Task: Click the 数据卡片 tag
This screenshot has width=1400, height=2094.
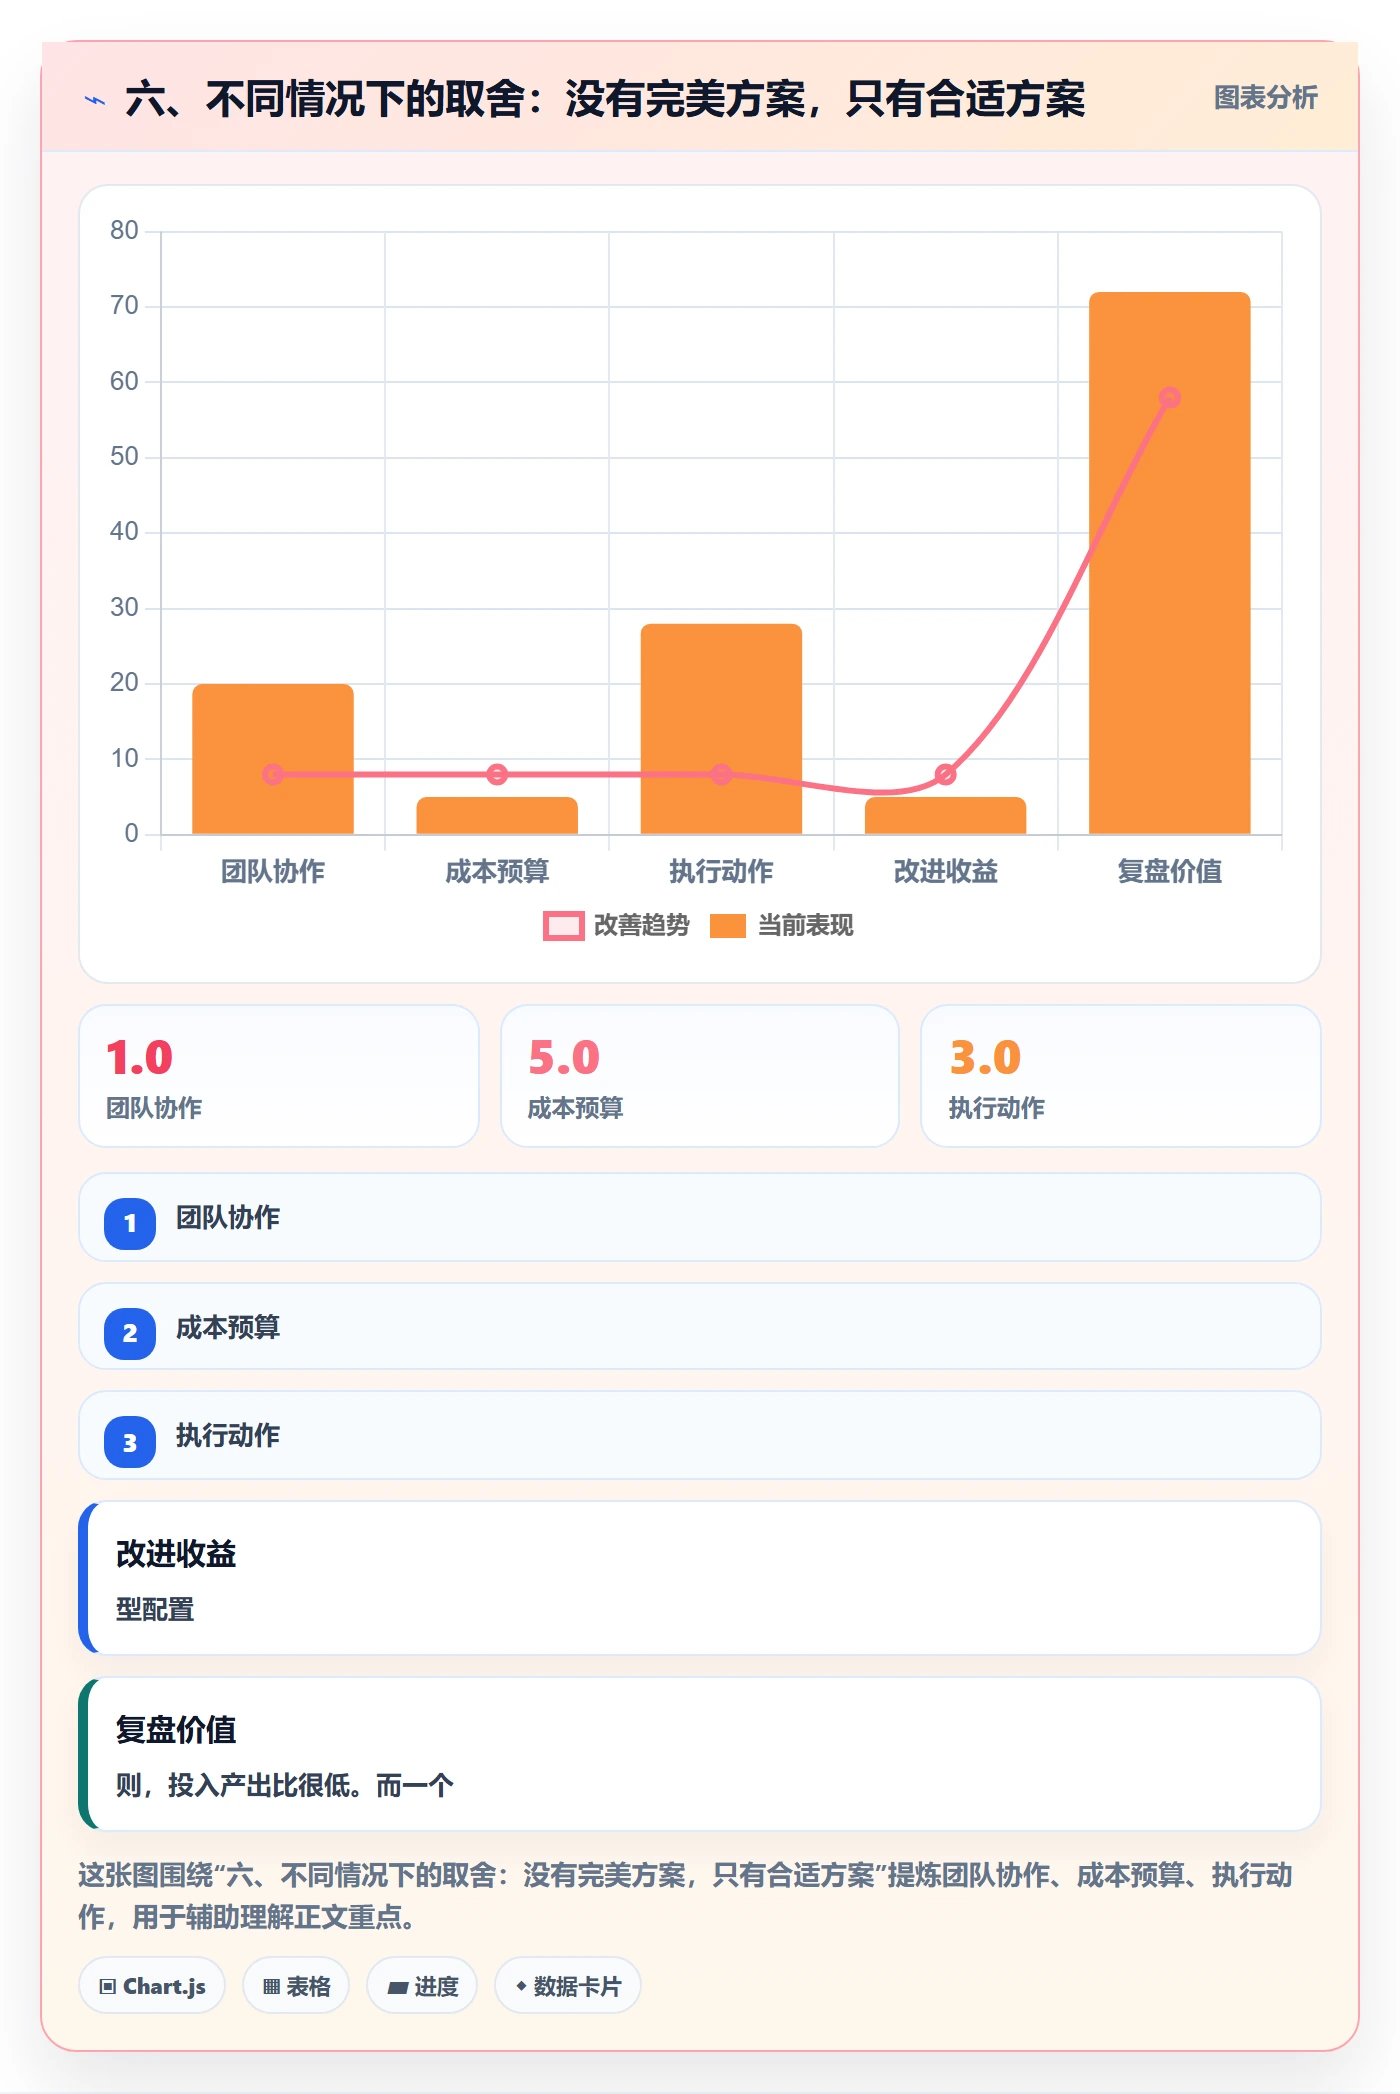Action: pos(568,1986)
